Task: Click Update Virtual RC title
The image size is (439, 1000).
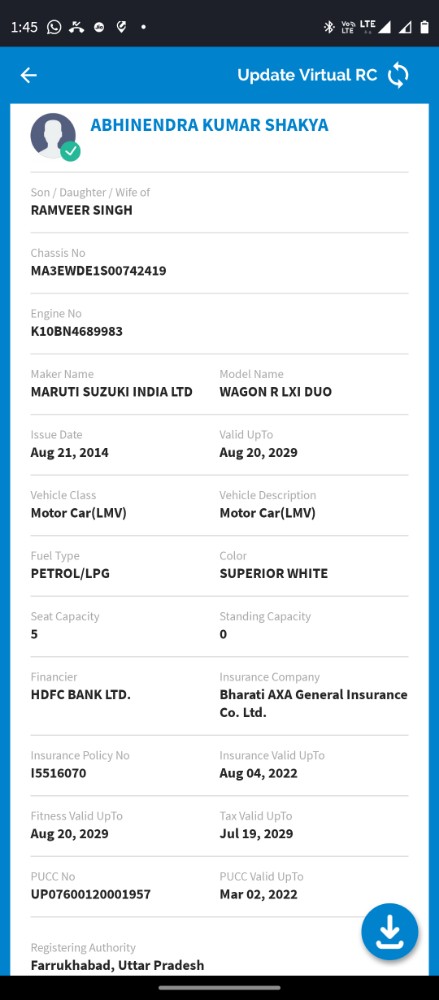Action: [x=308, y=75]
